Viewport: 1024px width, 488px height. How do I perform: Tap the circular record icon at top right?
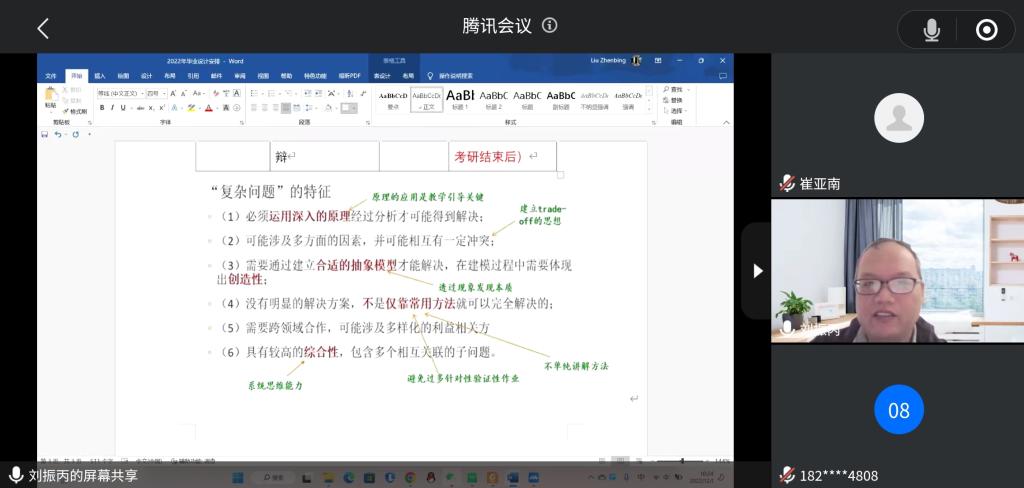[x=986, y=30]
